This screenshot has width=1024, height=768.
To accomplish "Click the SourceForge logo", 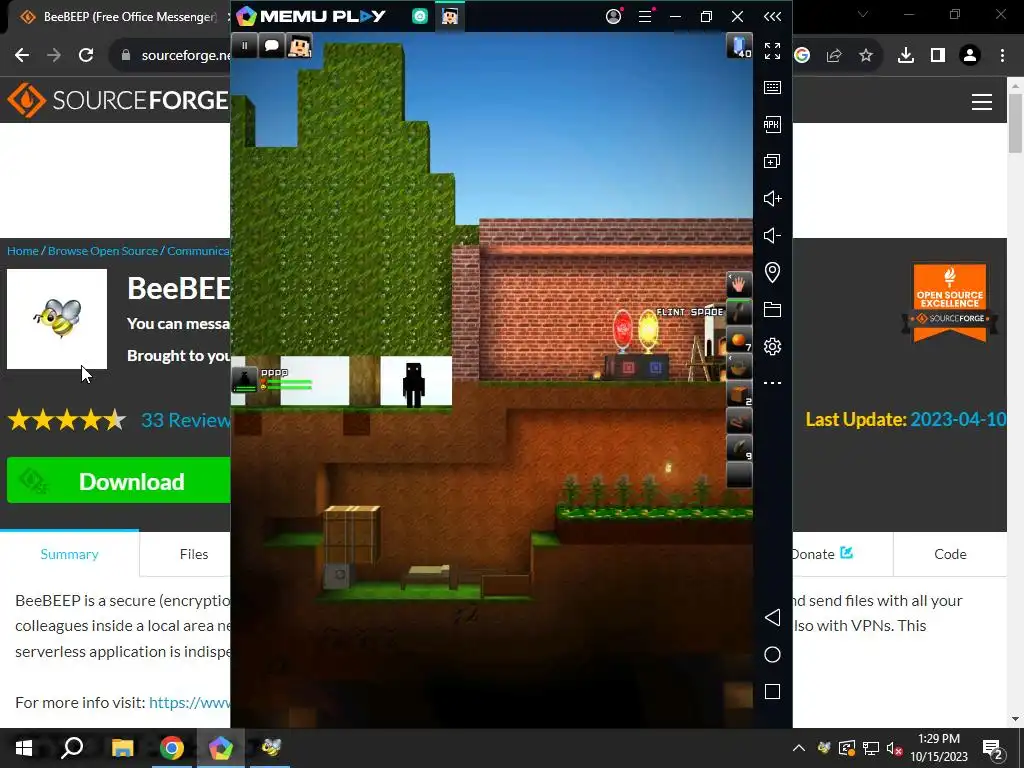I will point(118,100).
